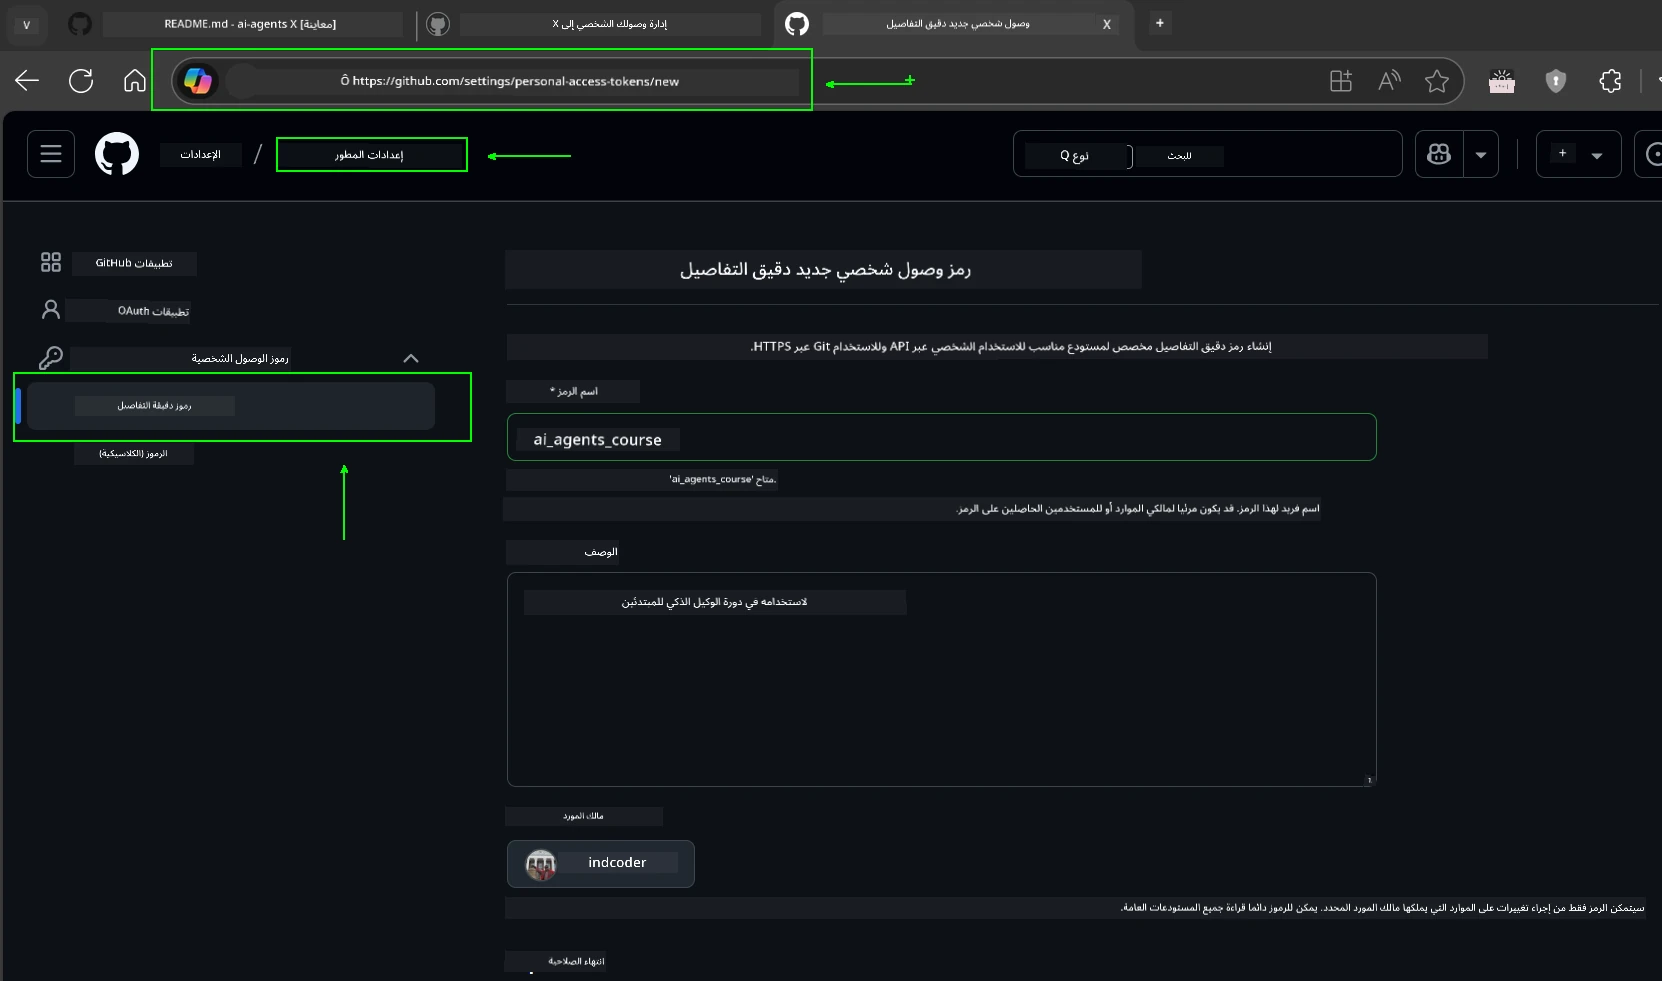Switch to the إدارة وصولك الشخصي tab
This screenshot has height=981, width=1662.
click(x=612, y=23)
